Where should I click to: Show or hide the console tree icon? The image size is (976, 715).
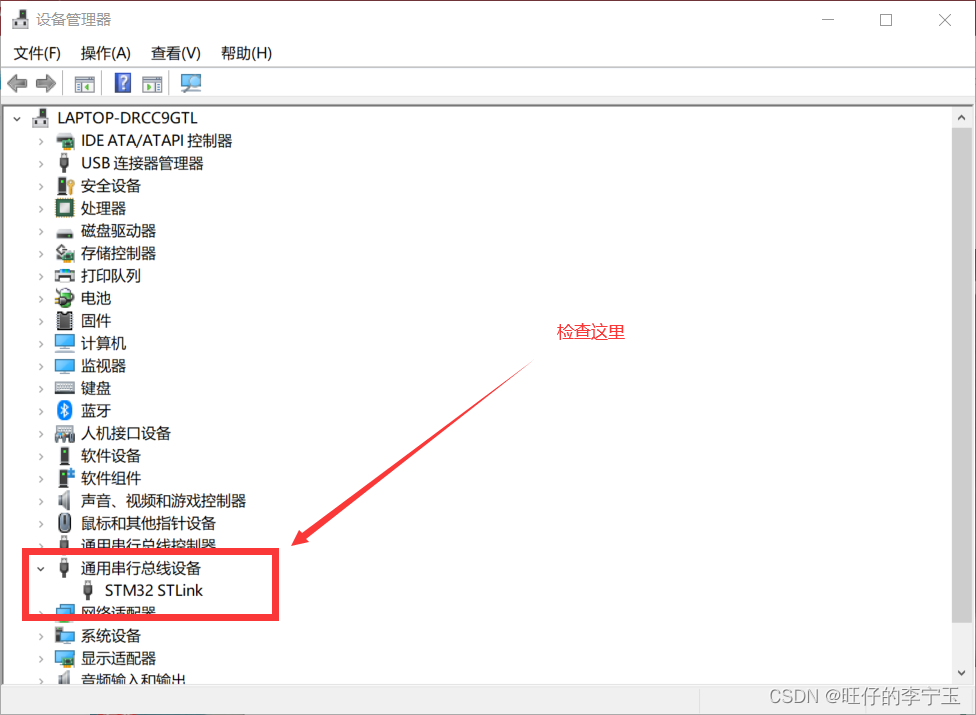85,83
